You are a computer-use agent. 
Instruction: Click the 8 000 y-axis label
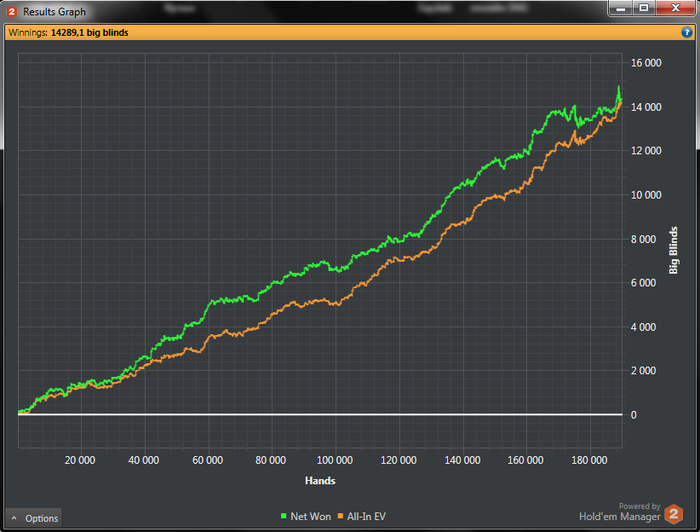tap(643, 239)
